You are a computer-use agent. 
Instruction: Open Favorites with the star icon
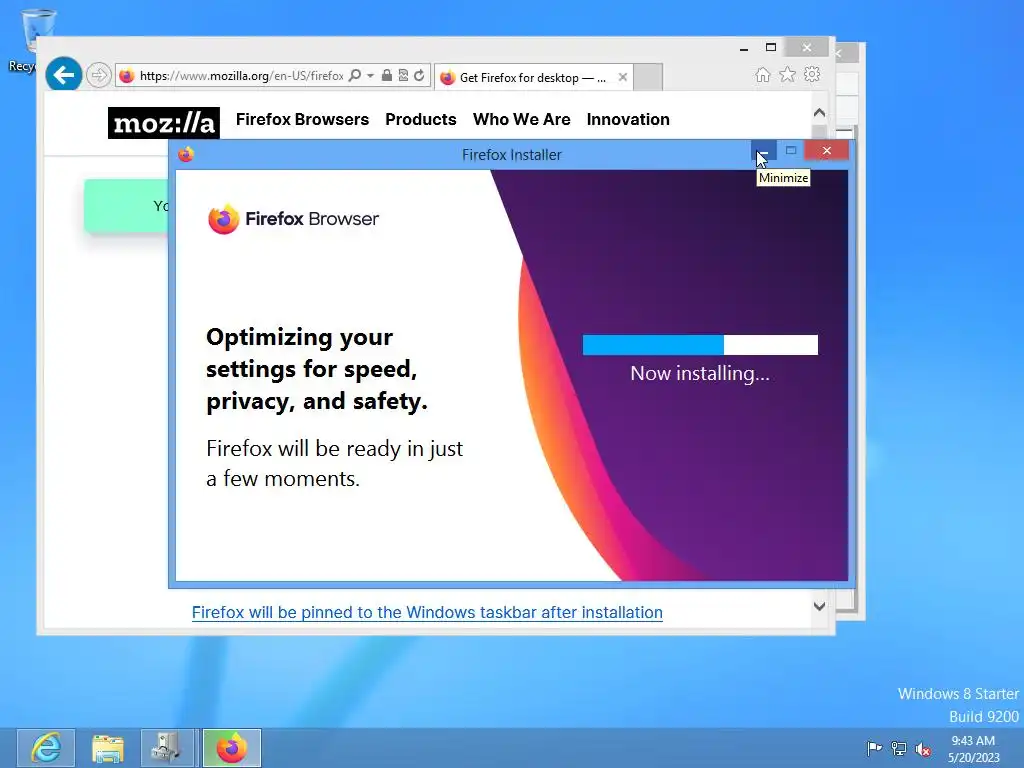(x=788, y=75)
